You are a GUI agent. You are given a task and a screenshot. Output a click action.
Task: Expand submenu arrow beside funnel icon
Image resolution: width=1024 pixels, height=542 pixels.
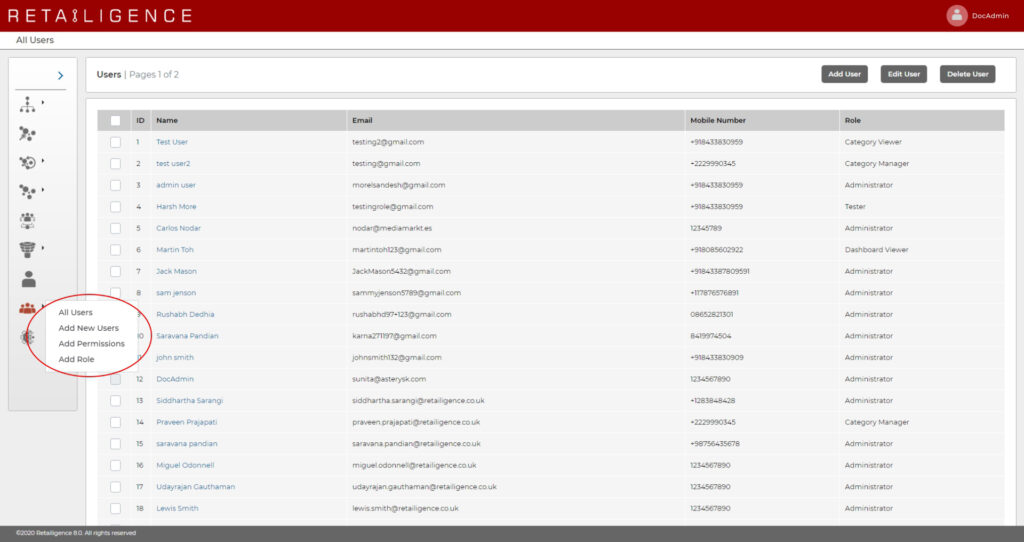point(42,248)
